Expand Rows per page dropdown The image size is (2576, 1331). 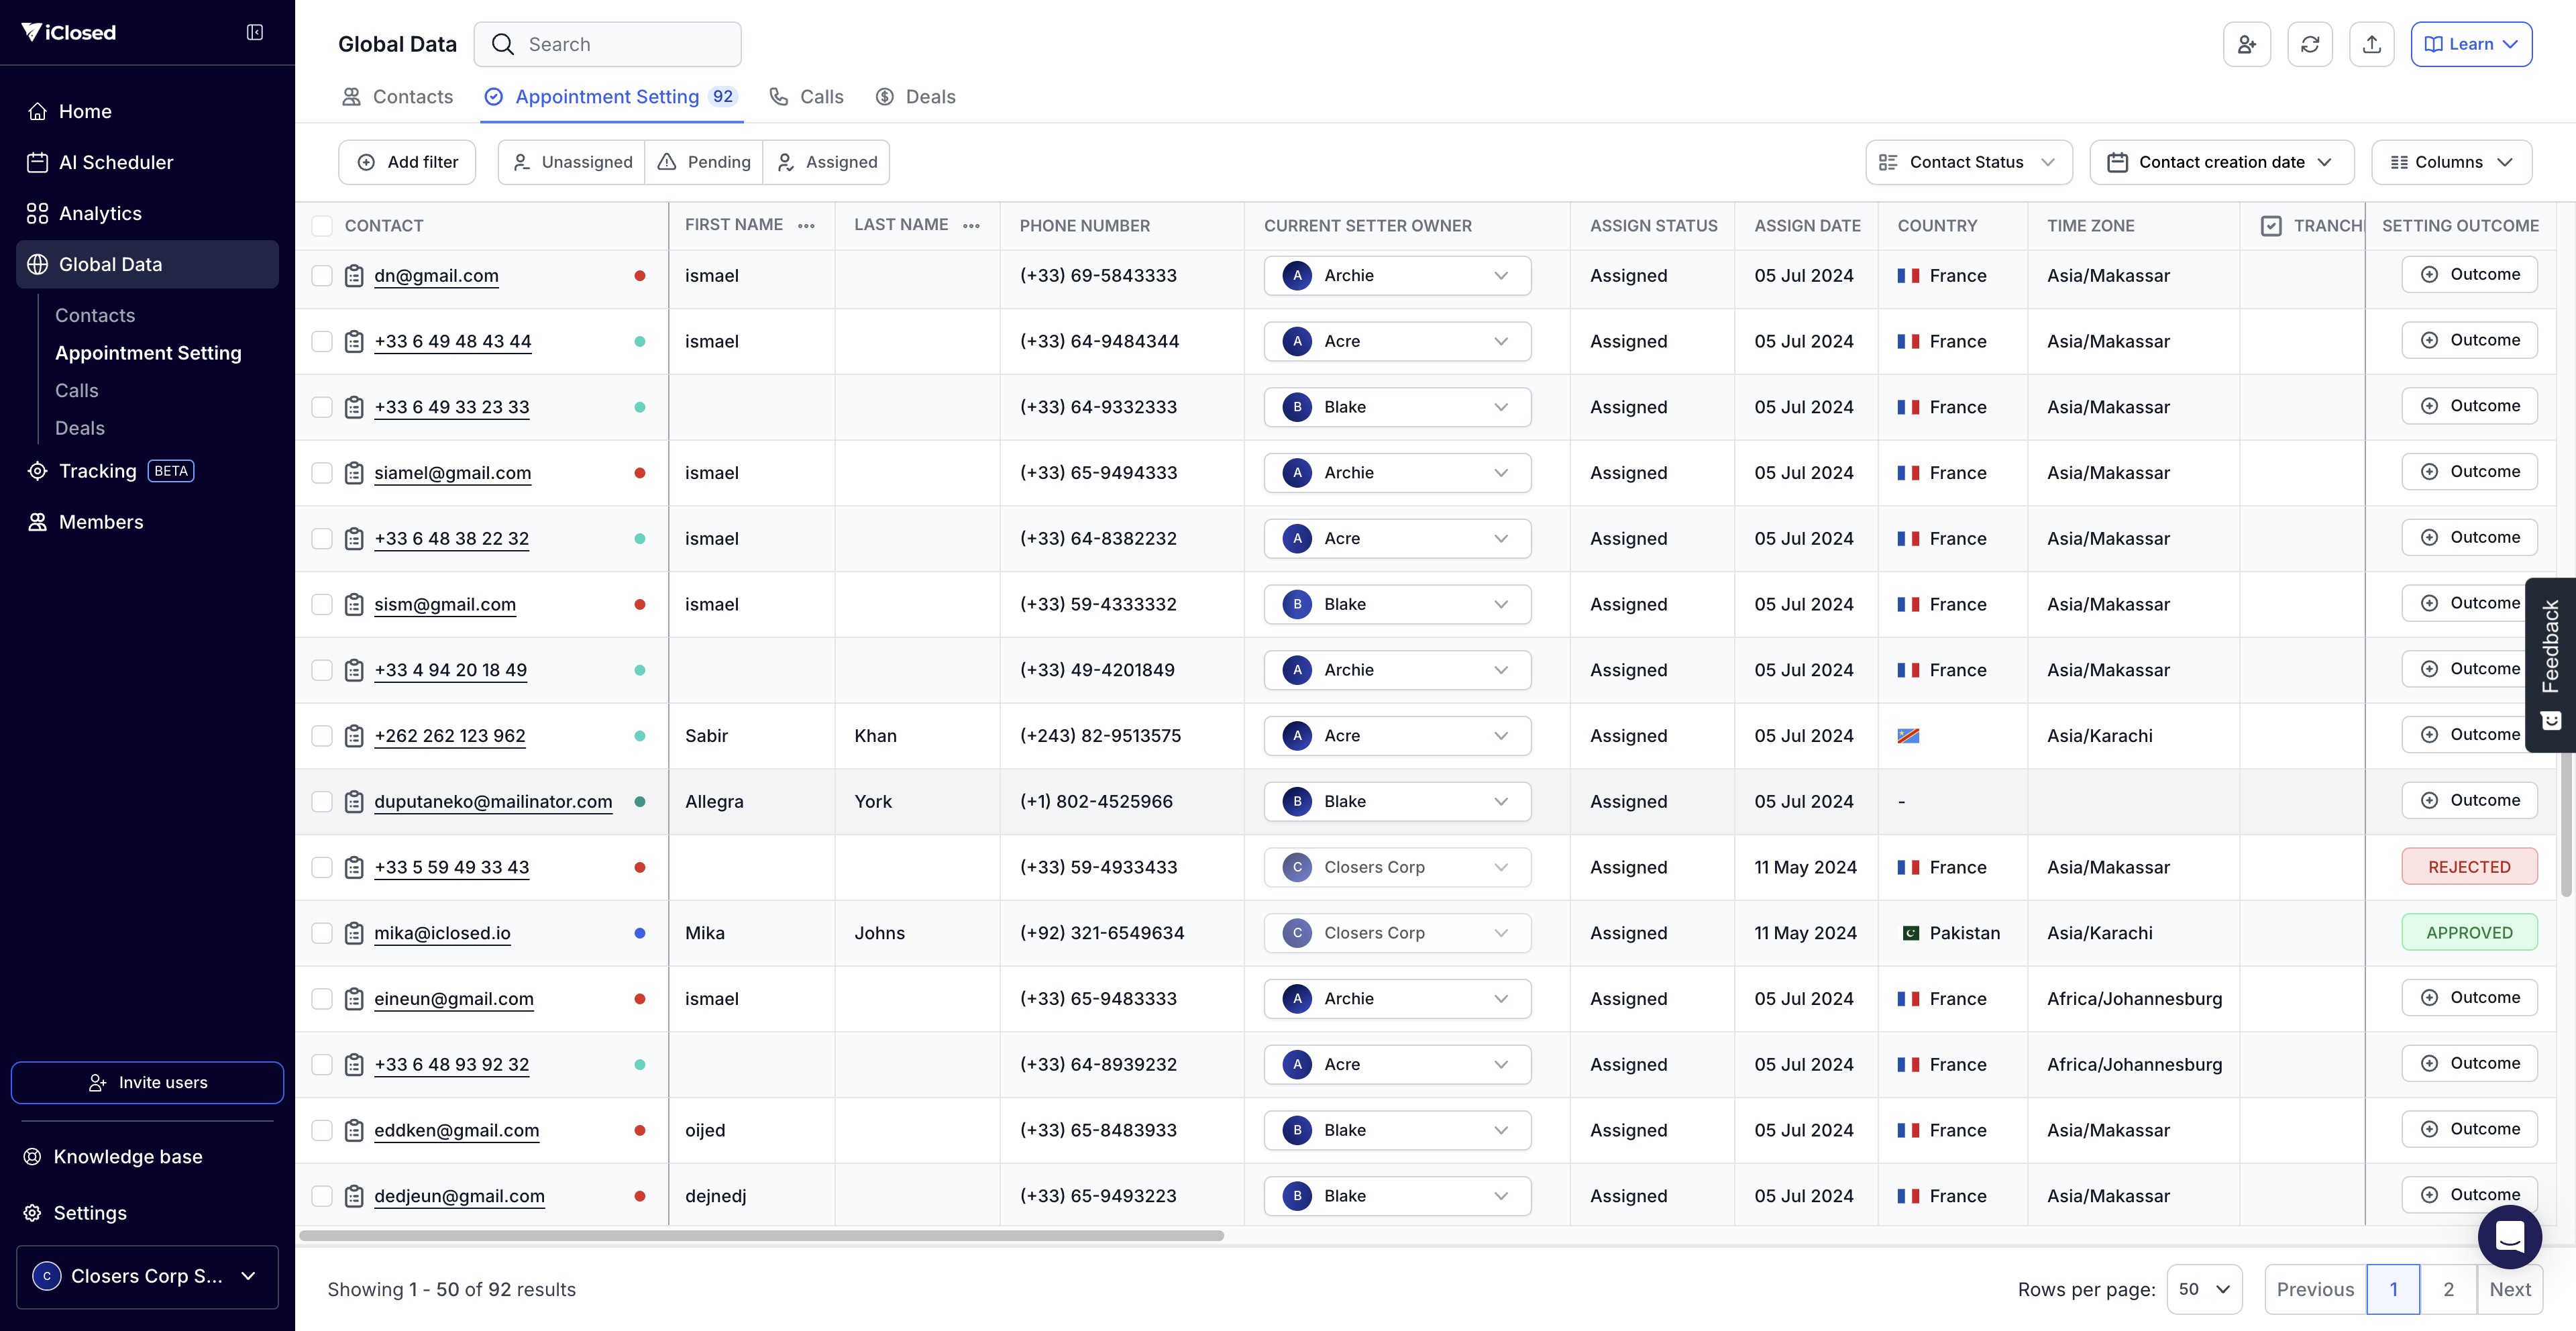[2204, 1289]
